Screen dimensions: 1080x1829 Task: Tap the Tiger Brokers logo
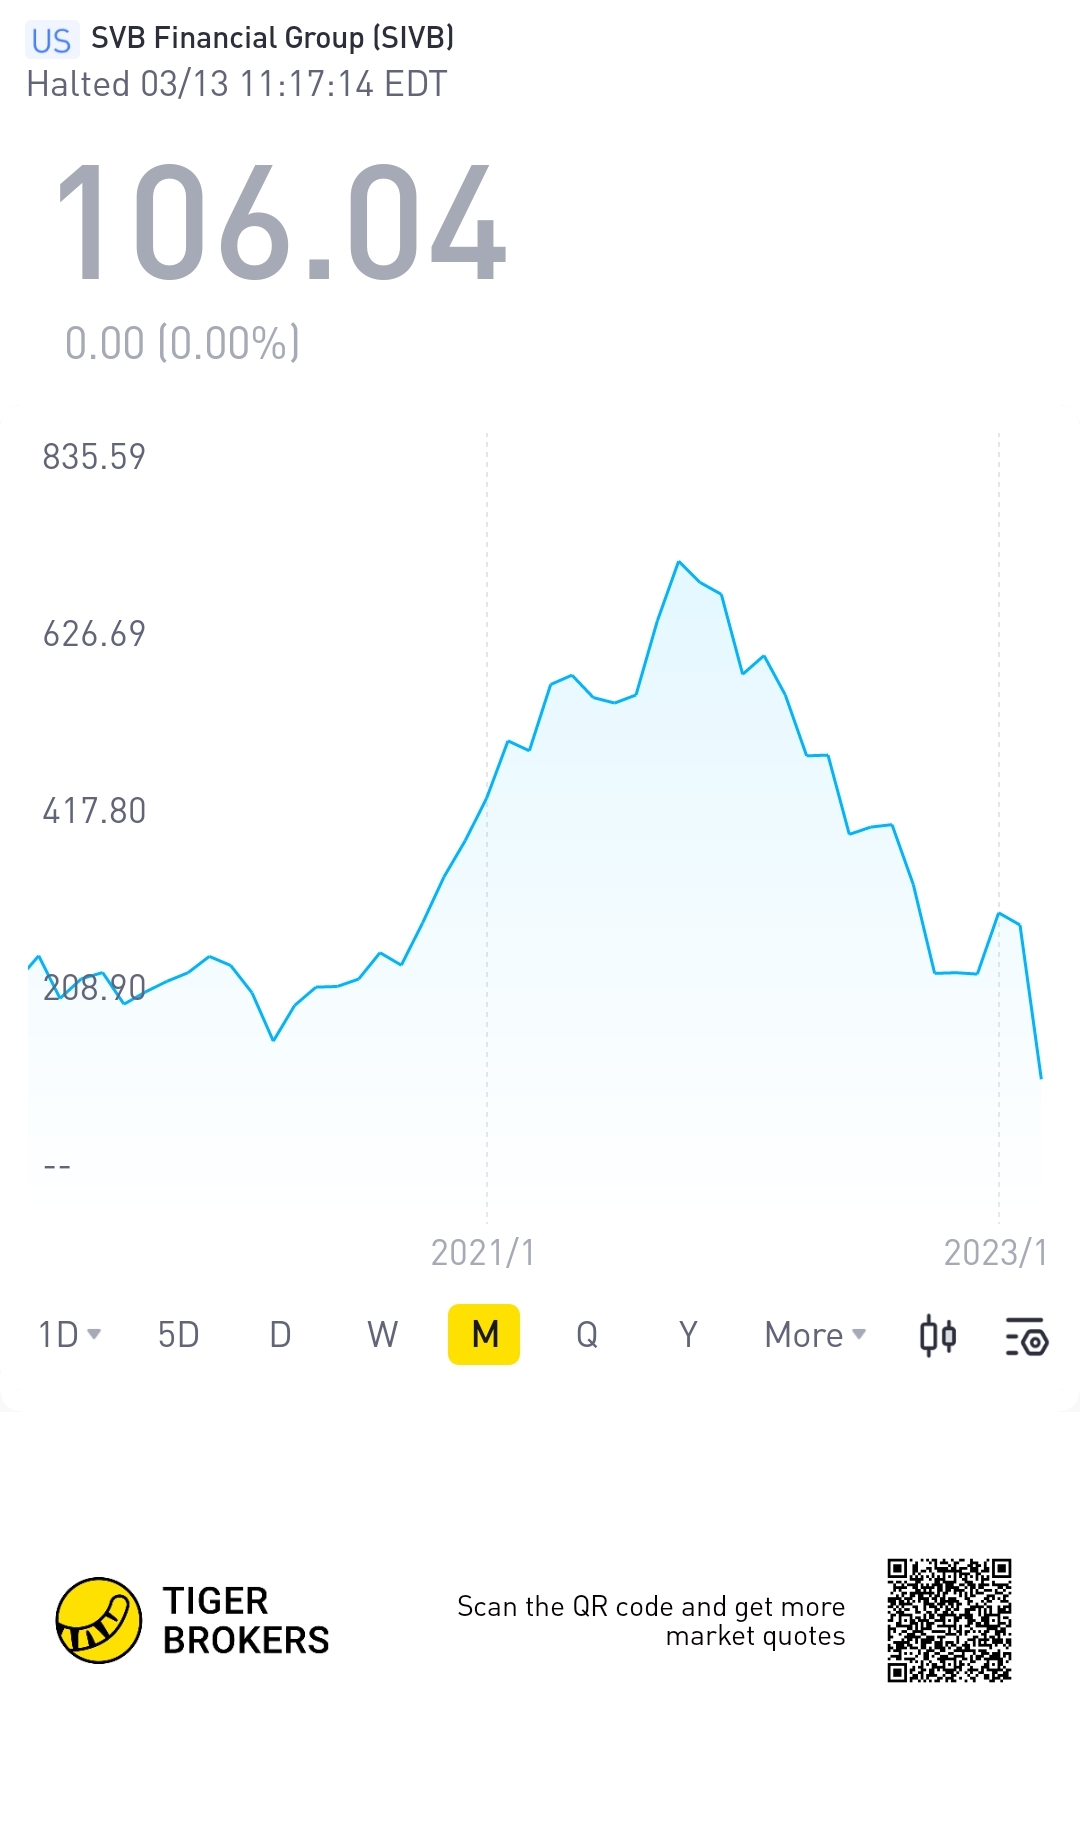click(x=99, y=1620)
